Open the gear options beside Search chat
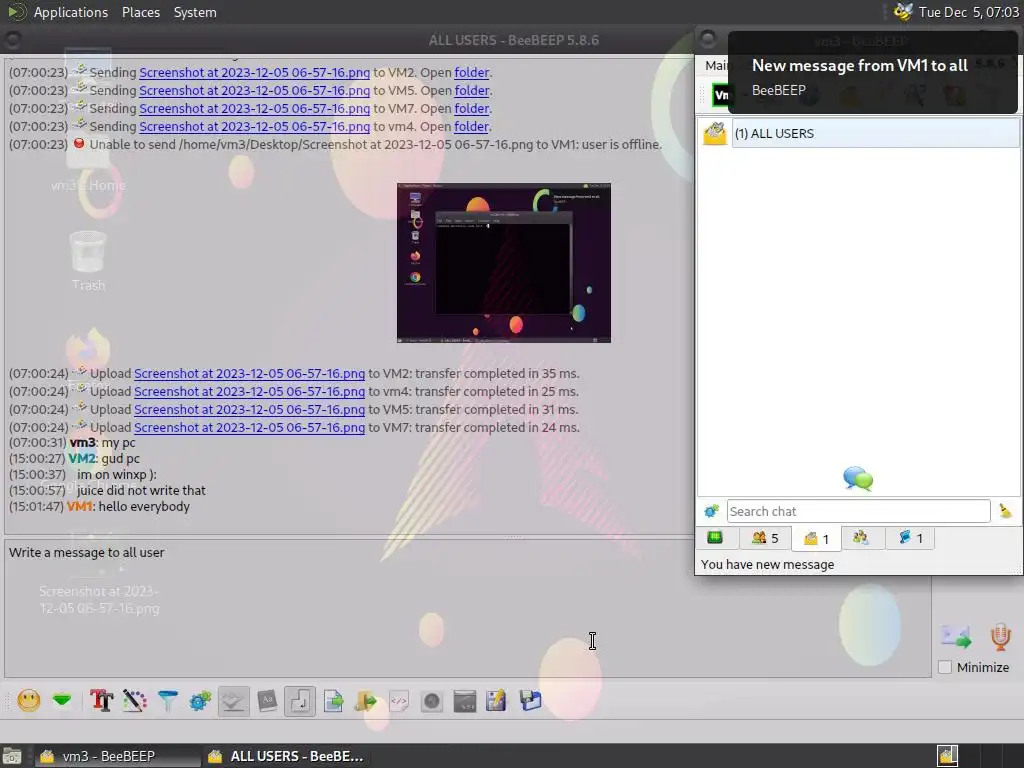The image size is (1024, 768). pos(711,511)
